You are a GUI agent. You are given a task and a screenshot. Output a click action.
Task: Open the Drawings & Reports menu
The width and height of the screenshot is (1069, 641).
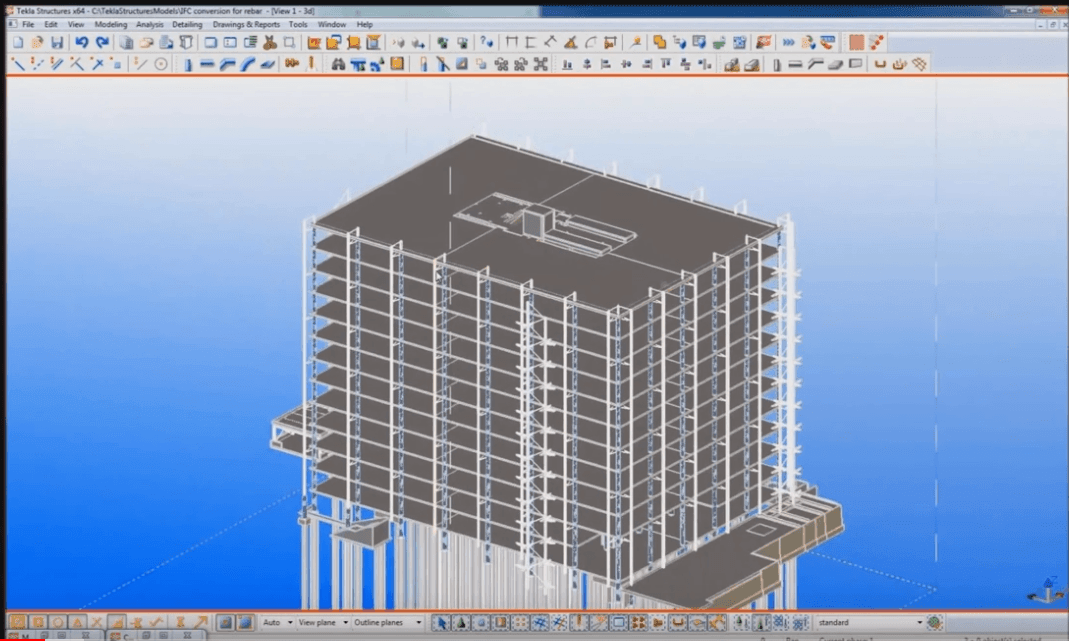[246, 25]
